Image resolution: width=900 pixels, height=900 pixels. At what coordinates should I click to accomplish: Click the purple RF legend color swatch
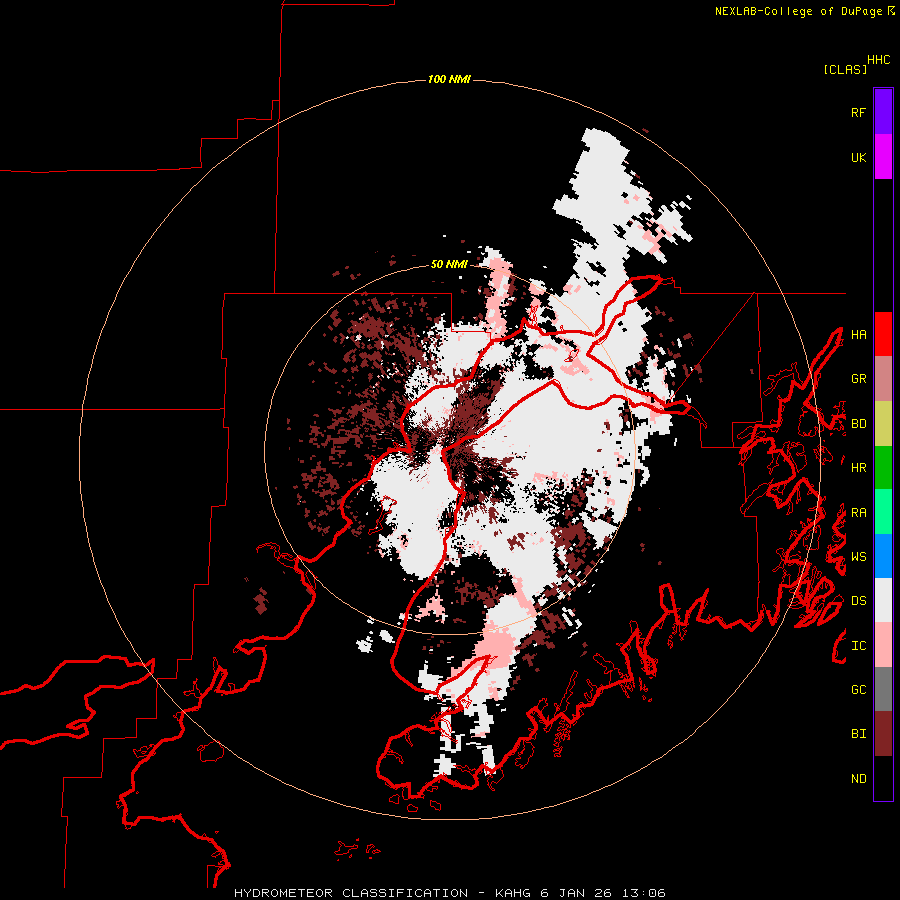click(x=883, y=112)
